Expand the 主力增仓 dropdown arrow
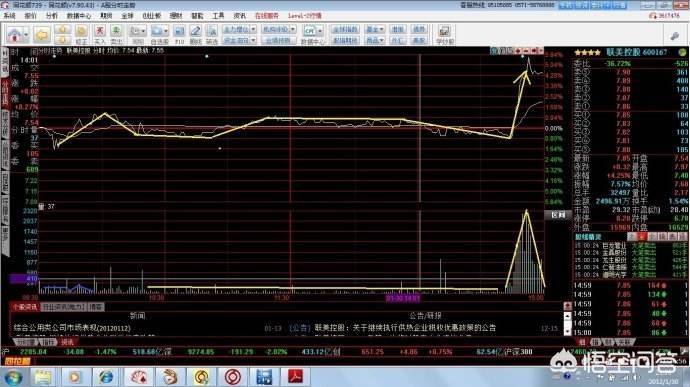This screenshot has height=387, width=690. pos(253,29)
